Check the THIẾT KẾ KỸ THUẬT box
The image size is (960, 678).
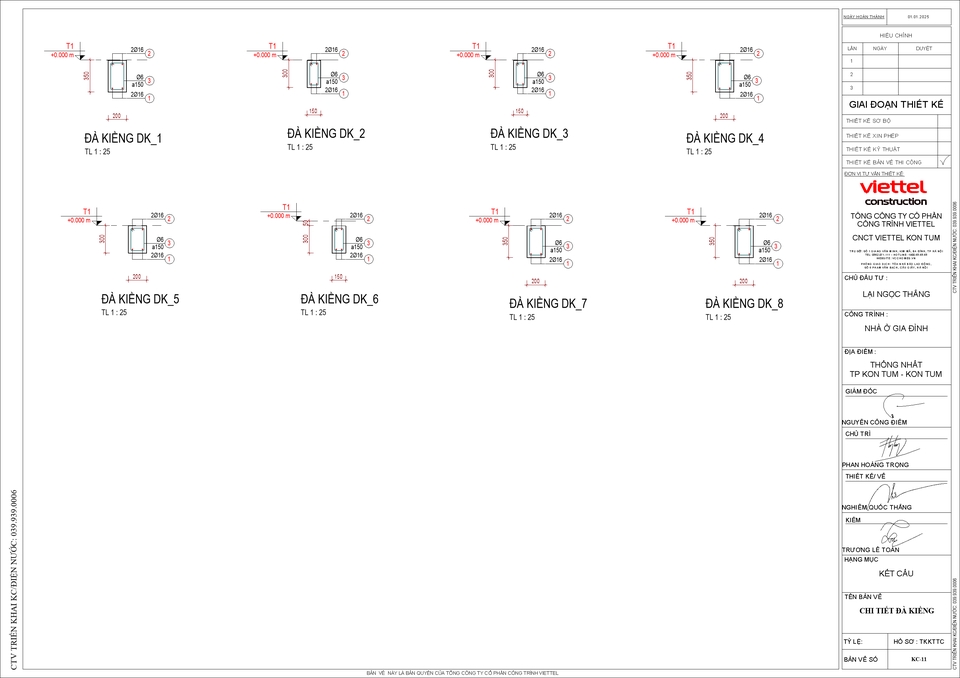point(944,148)
